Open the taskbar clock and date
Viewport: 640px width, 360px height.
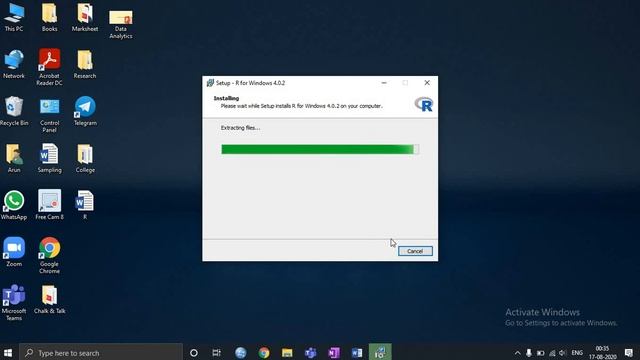602,353
